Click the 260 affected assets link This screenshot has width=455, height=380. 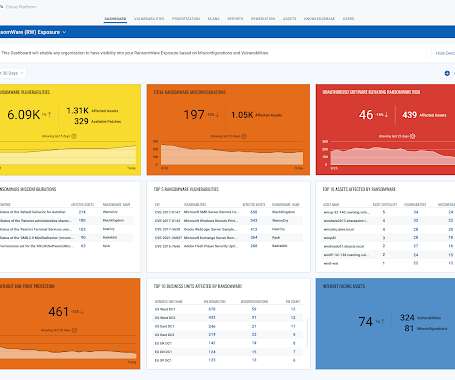(254, 246)
